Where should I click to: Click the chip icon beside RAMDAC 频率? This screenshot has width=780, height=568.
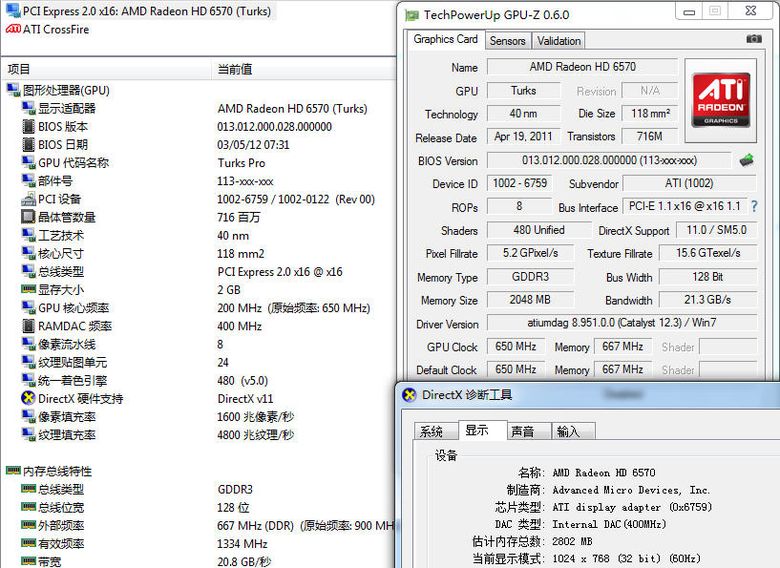[29, 326]
